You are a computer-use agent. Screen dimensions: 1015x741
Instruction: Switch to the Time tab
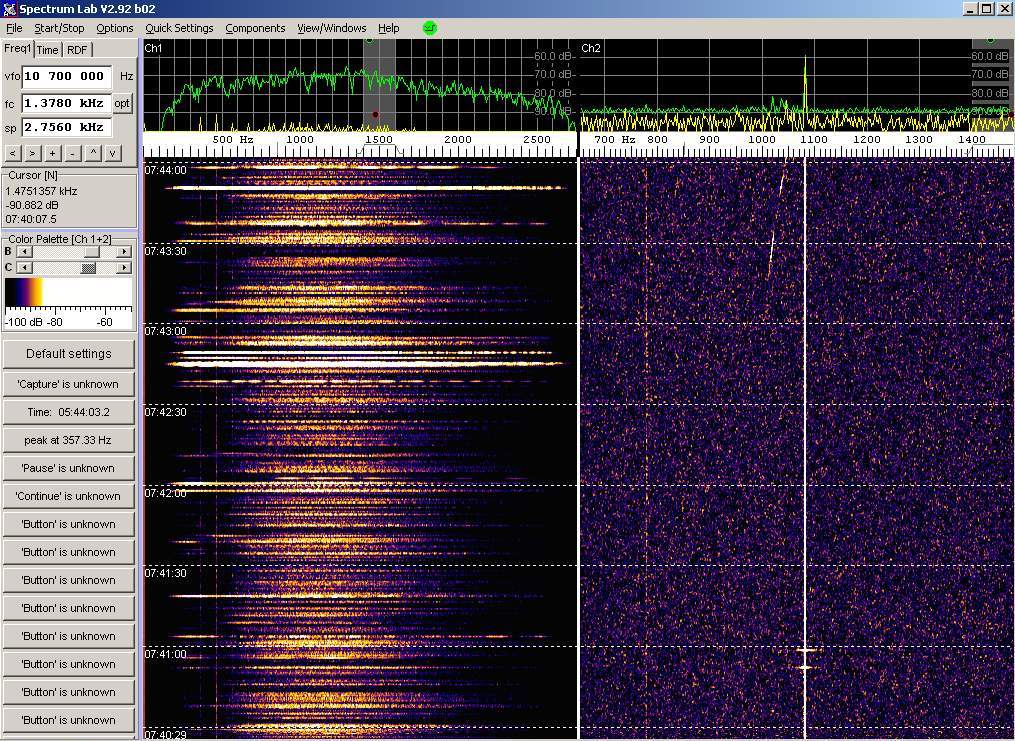[x=48, y=50]
